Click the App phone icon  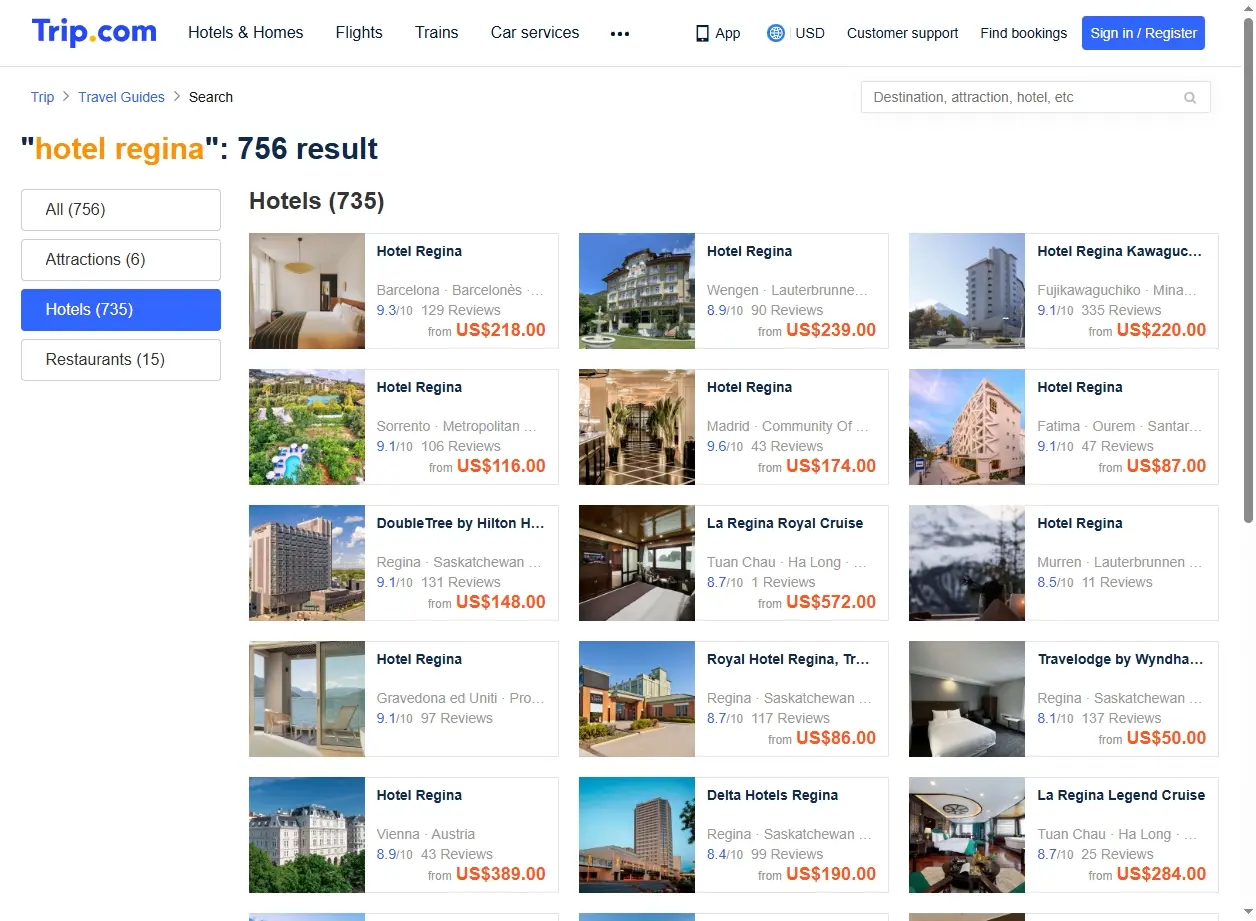[702, 33]
